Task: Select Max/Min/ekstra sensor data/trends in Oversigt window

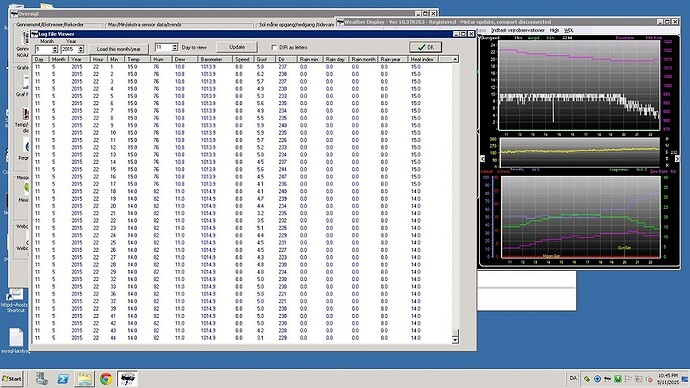Action: click(x=144, y=25)
